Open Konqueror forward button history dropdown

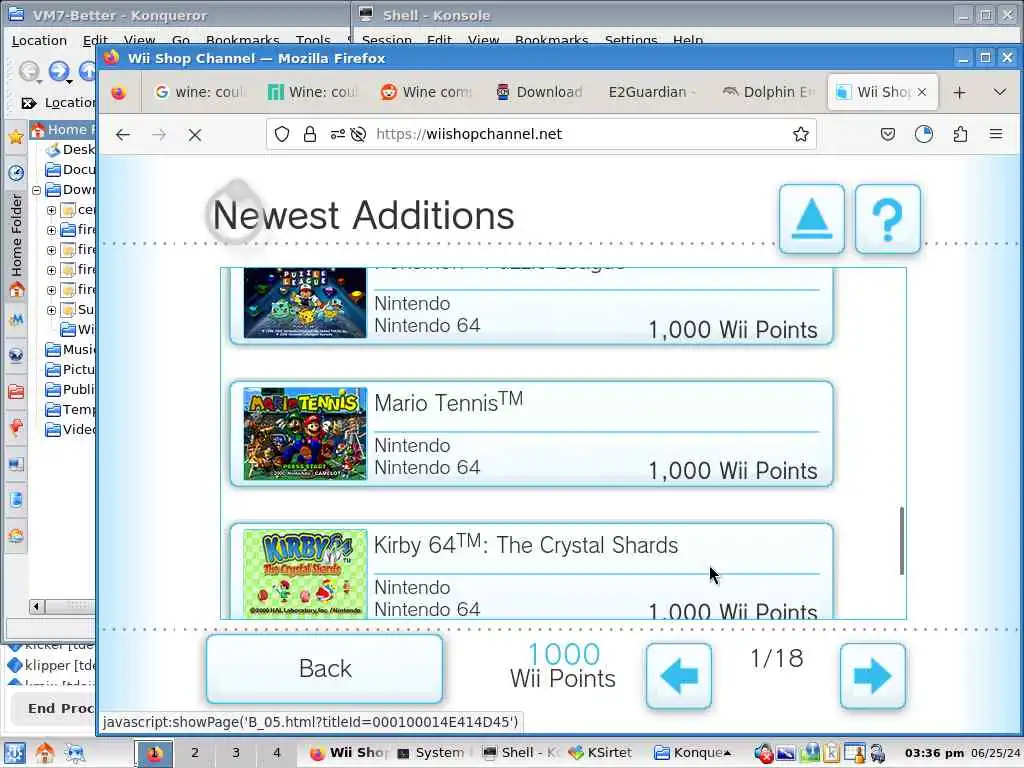[x=69, y=81]
